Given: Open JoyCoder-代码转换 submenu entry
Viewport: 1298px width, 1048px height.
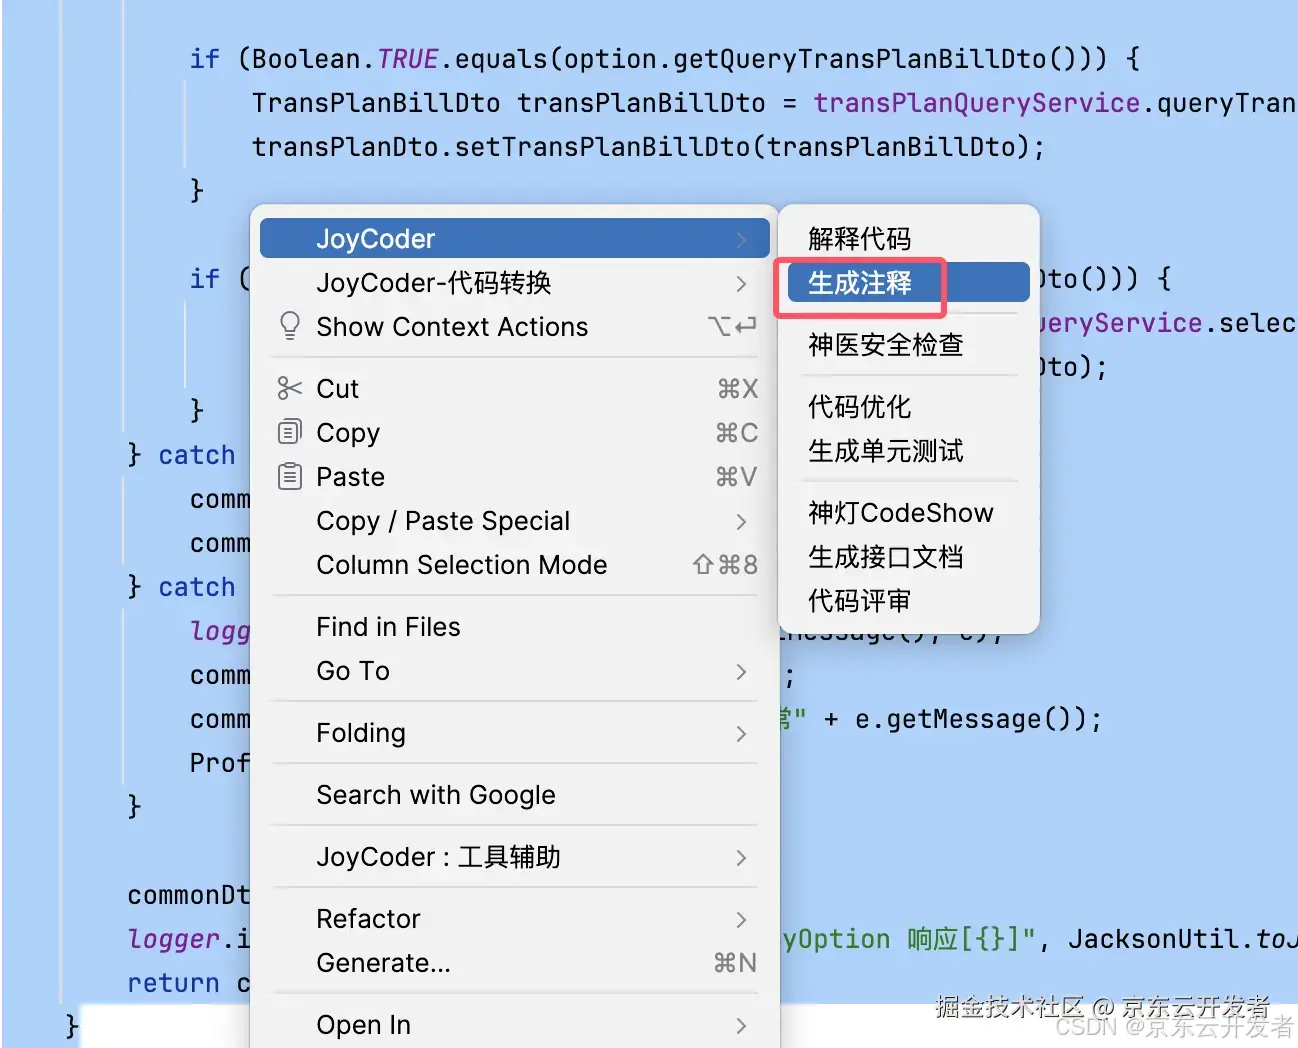Looking at the screenshot, I should click(x=514, y=283).
